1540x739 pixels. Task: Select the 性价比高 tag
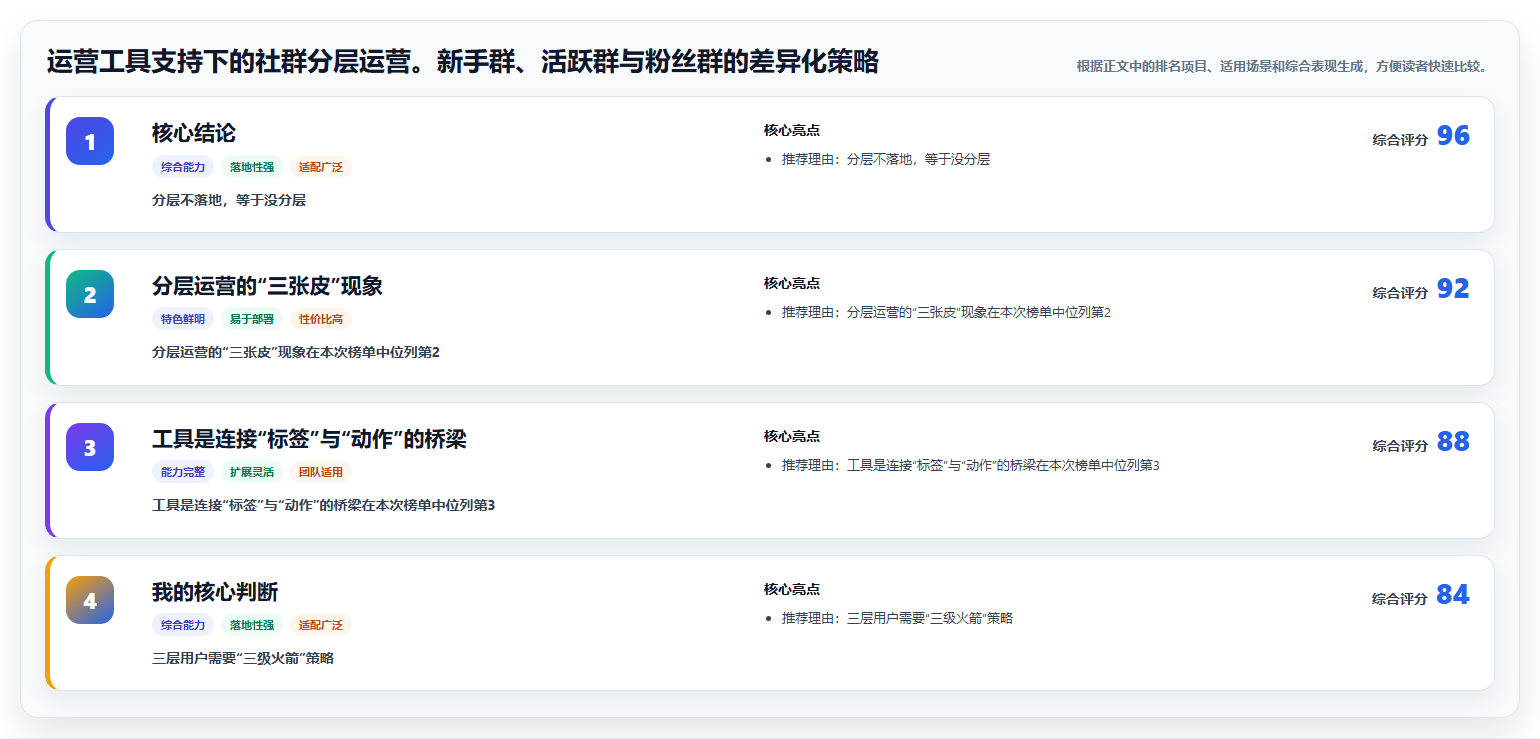321,319
